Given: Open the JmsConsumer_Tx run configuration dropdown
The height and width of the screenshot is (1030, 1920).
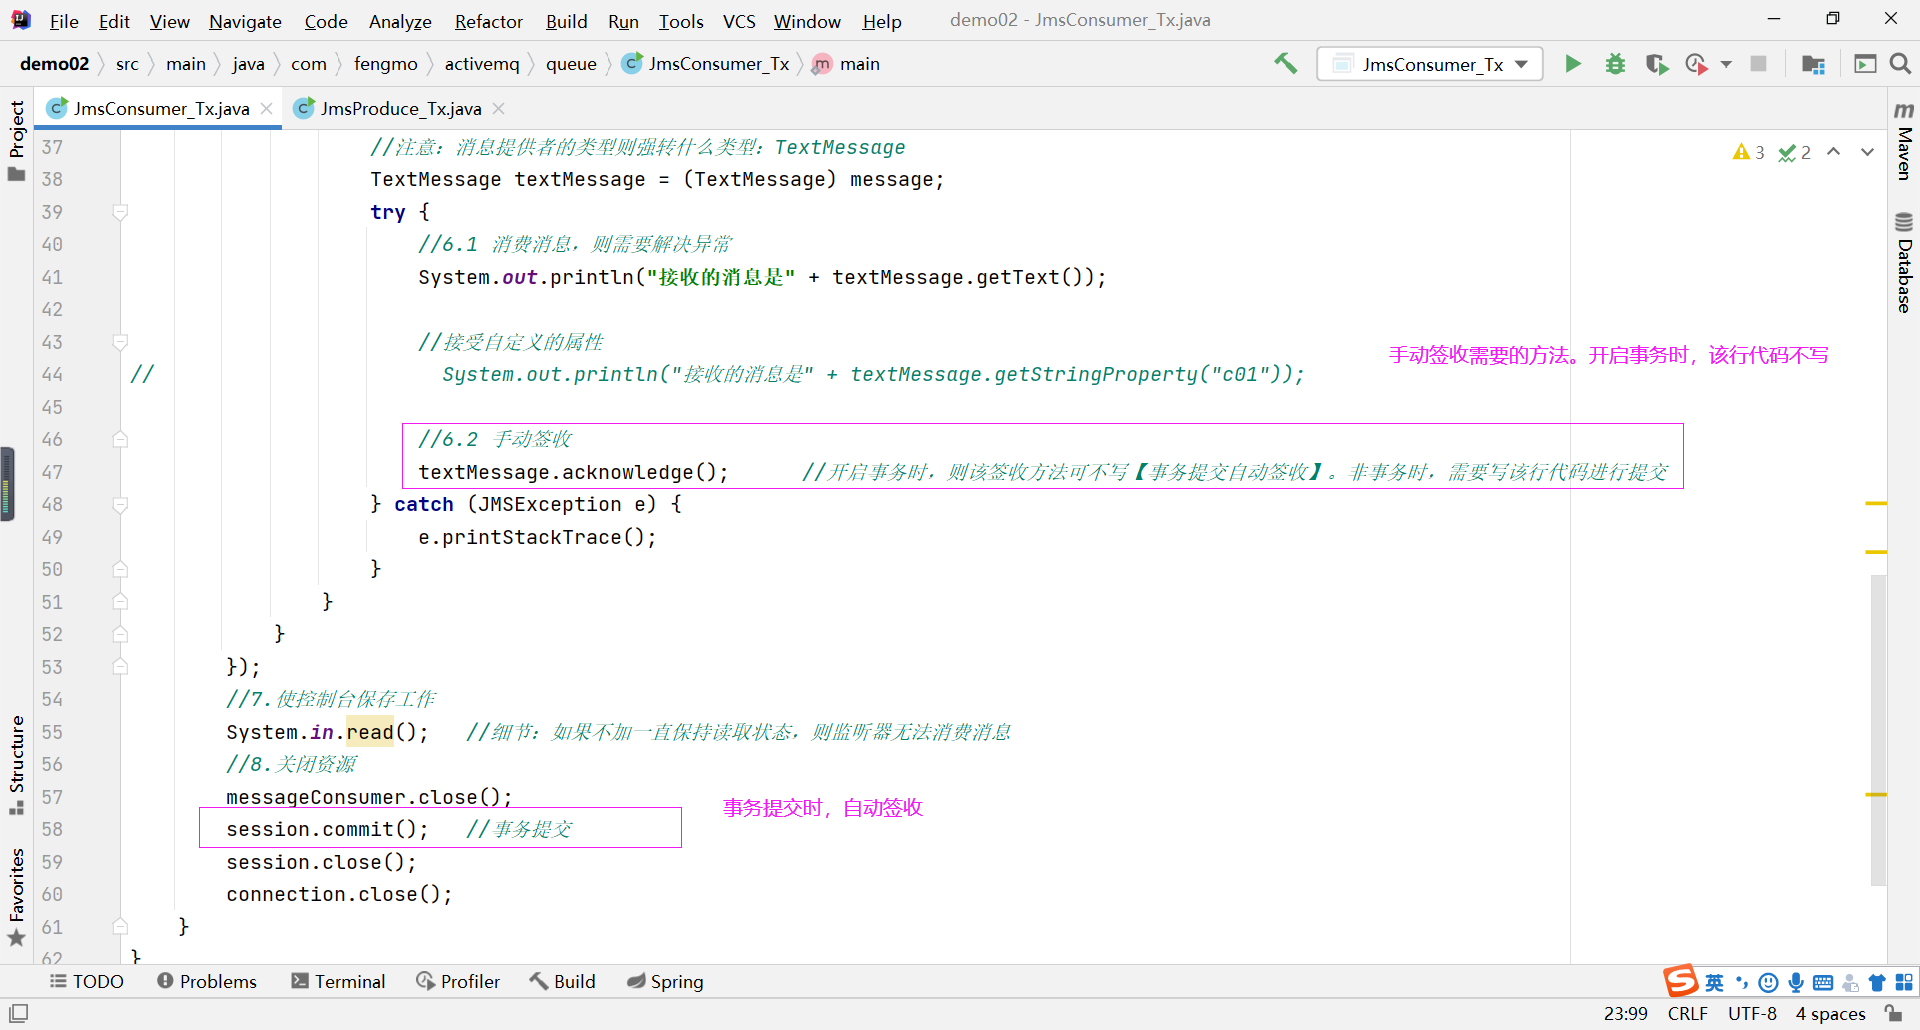Looking at the screenshot, I should pyautogui.click(x=1430, y=64).
